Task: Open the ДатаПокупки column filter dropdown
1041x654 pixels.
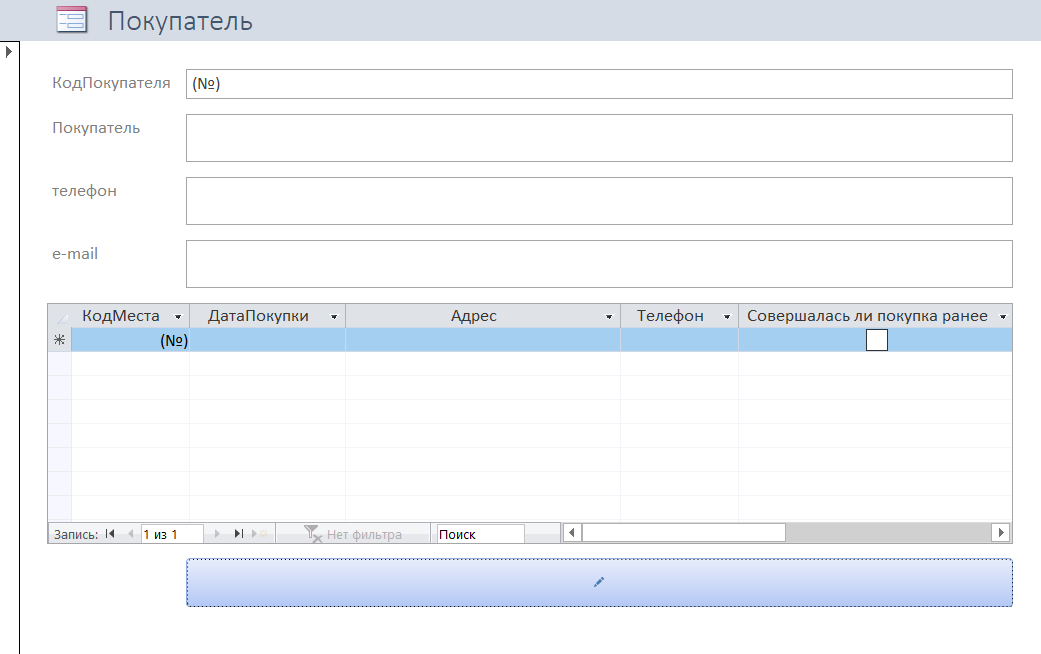Action: pos(334,316)
